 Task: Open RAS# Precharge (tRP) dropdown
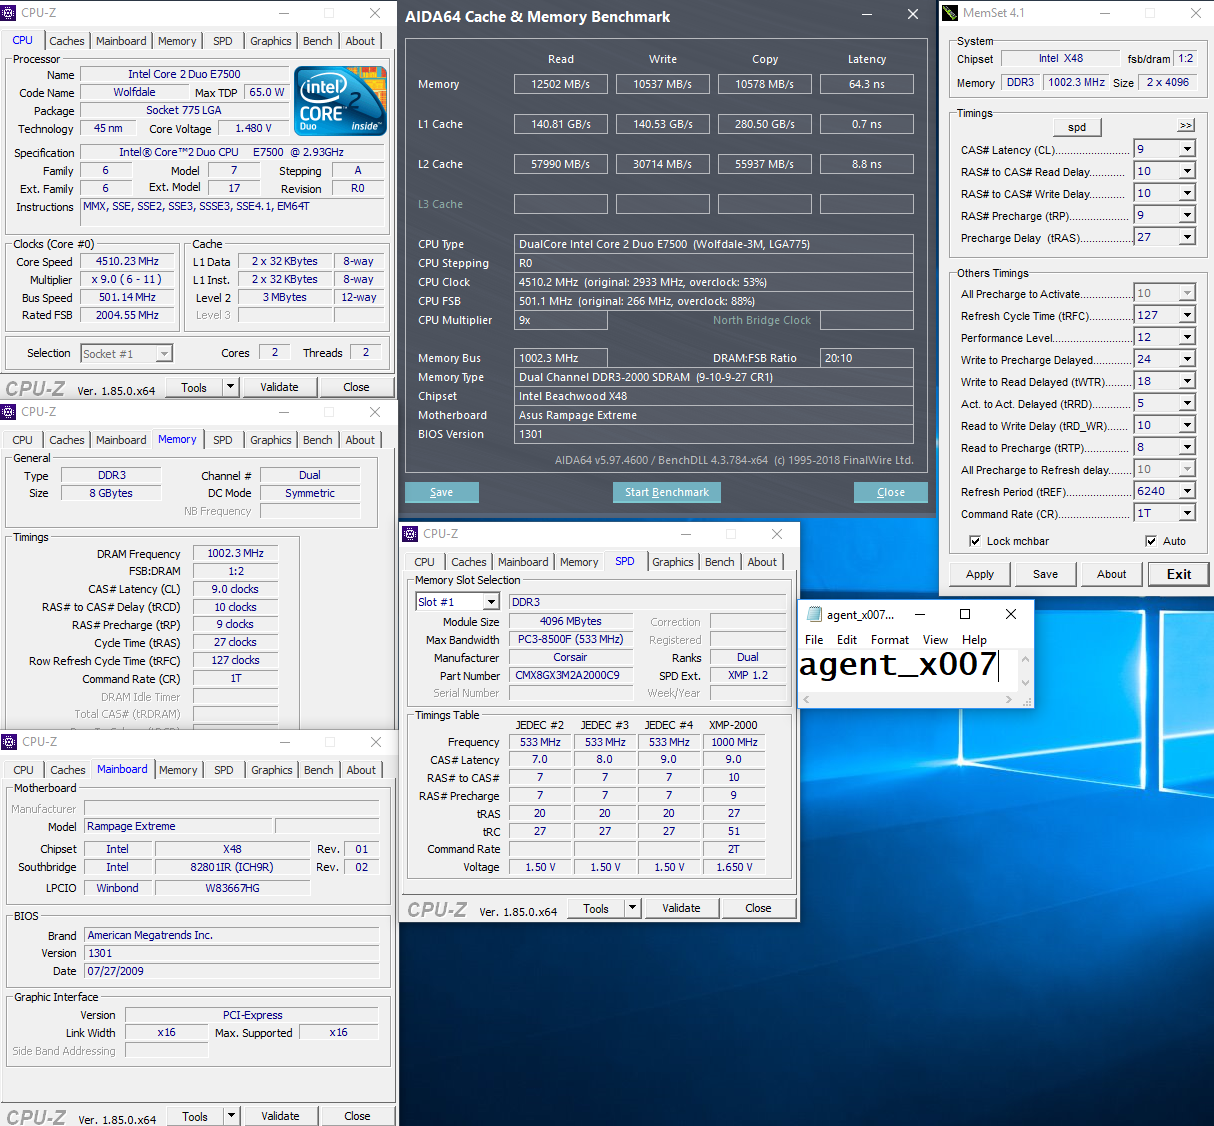pos(1187,215)
